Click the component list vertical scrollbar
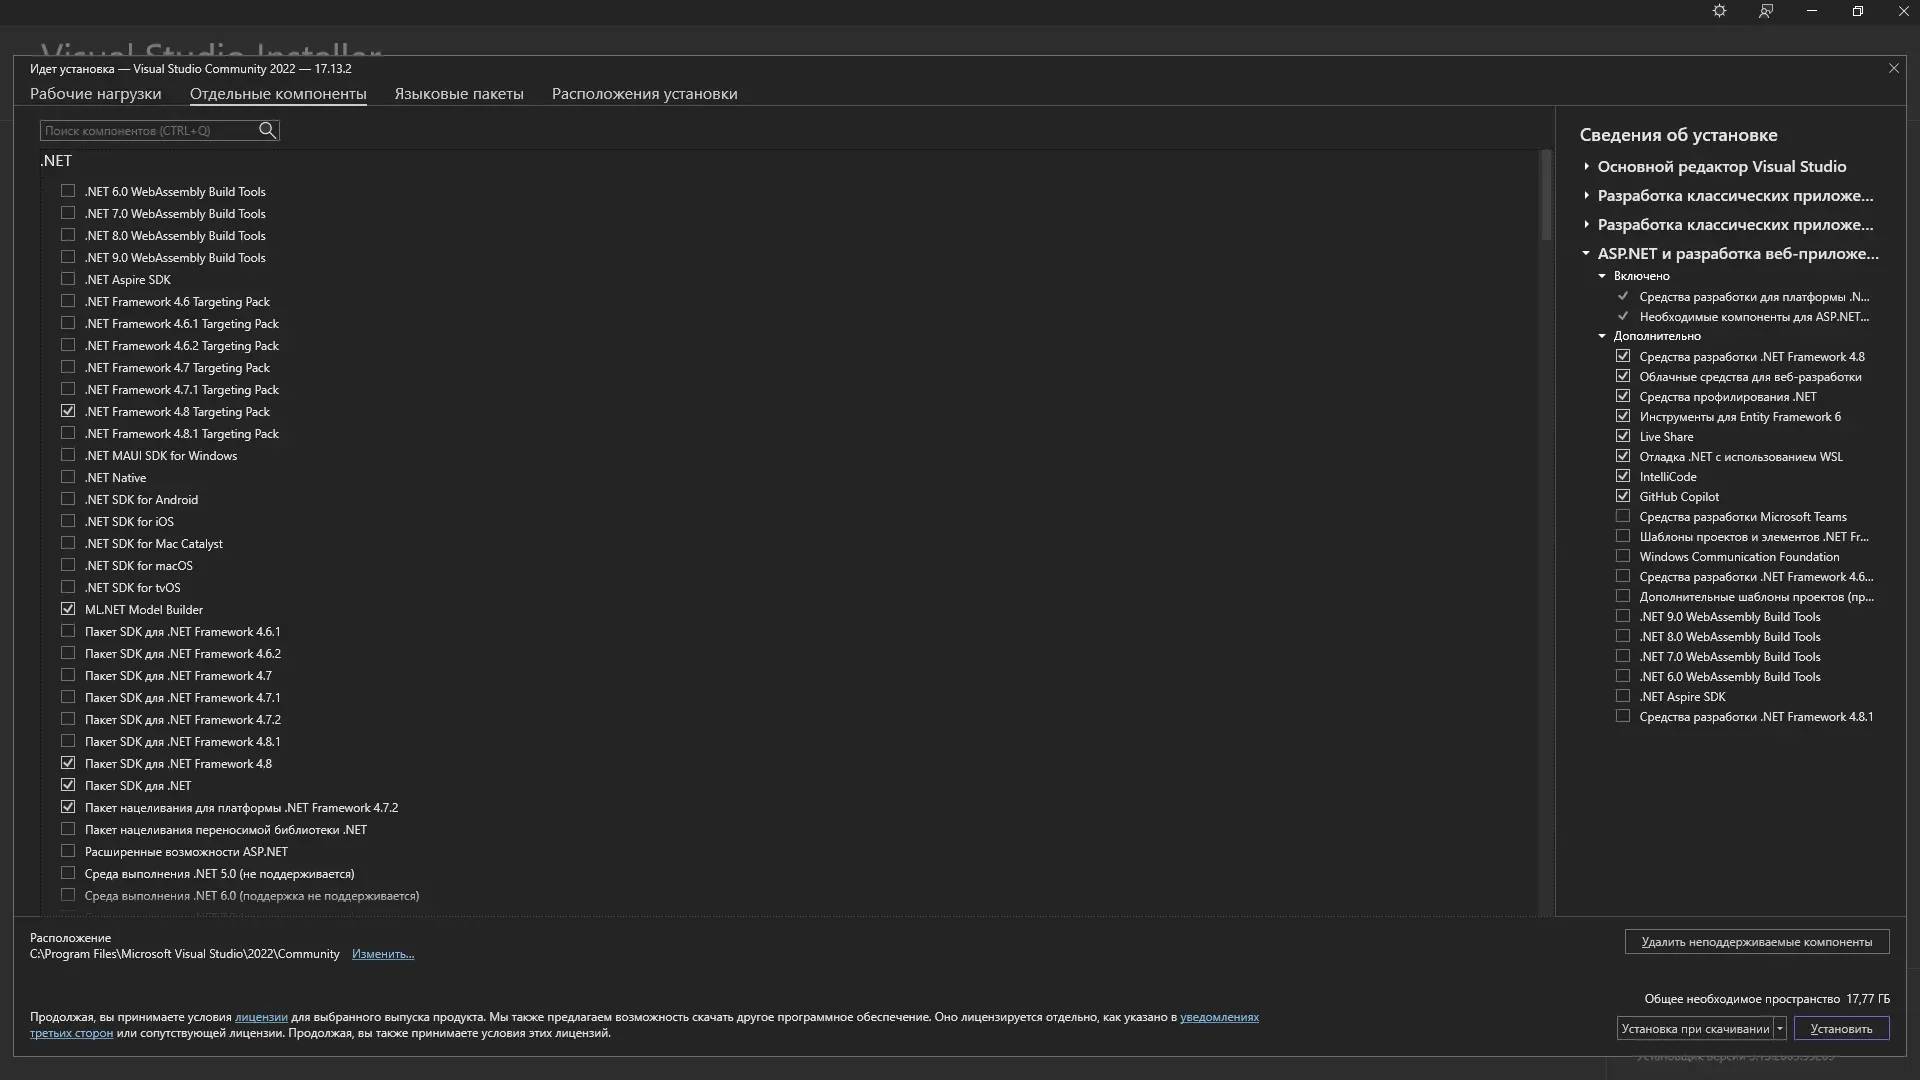Image resolution: width=1920 pixels, height=1080 pixels. point(1546,195)
